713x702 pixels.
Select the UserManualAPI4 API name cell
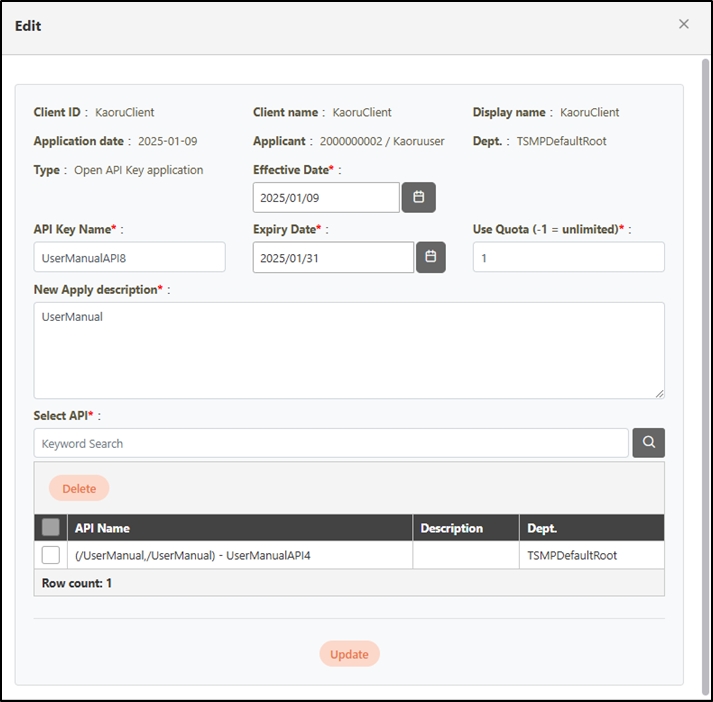click(193, 555)
